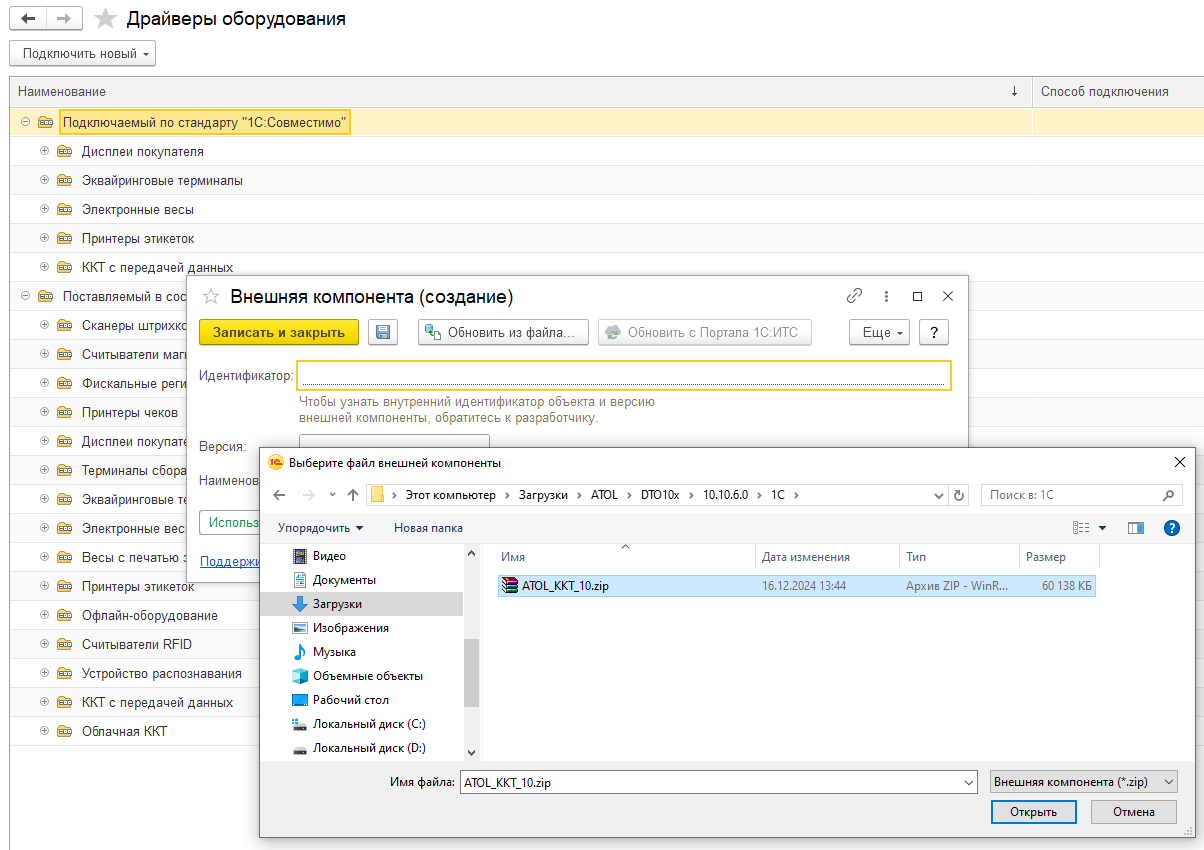Open view options dropdown arrow
Screen dimensions: 1204x850
[x=1103, y=527]
